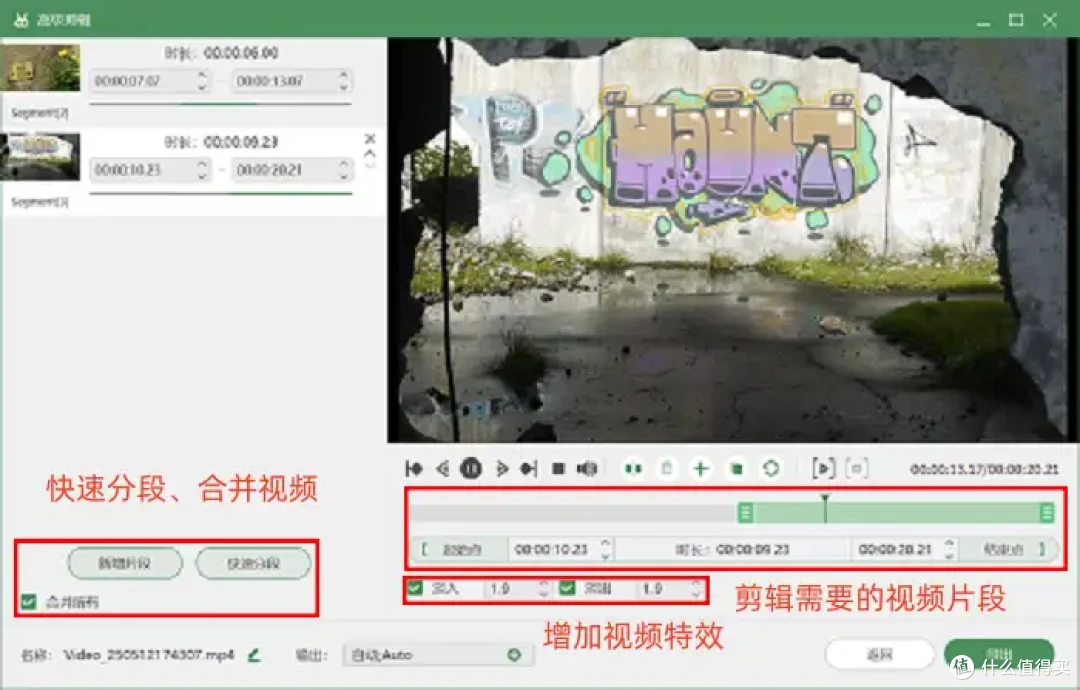Add a segment with the plus icon
1080x690 pixels.
pyautogui.click(x=700, y=469)
